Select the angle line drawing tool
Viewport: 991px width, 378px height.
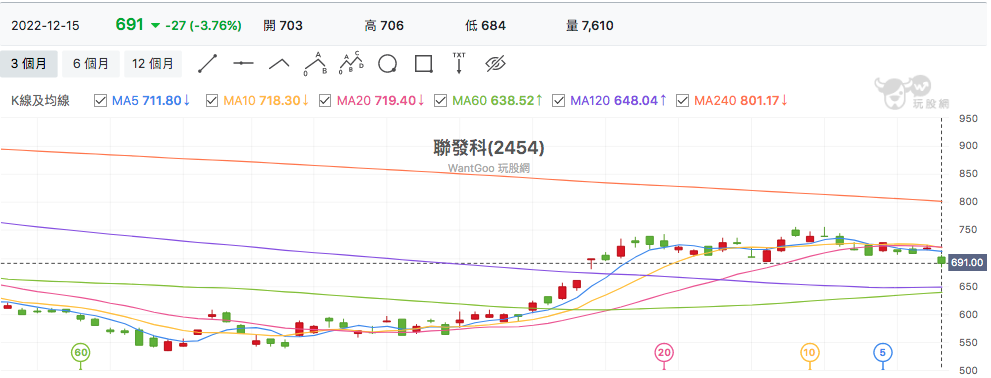click(x=279, y=64)
